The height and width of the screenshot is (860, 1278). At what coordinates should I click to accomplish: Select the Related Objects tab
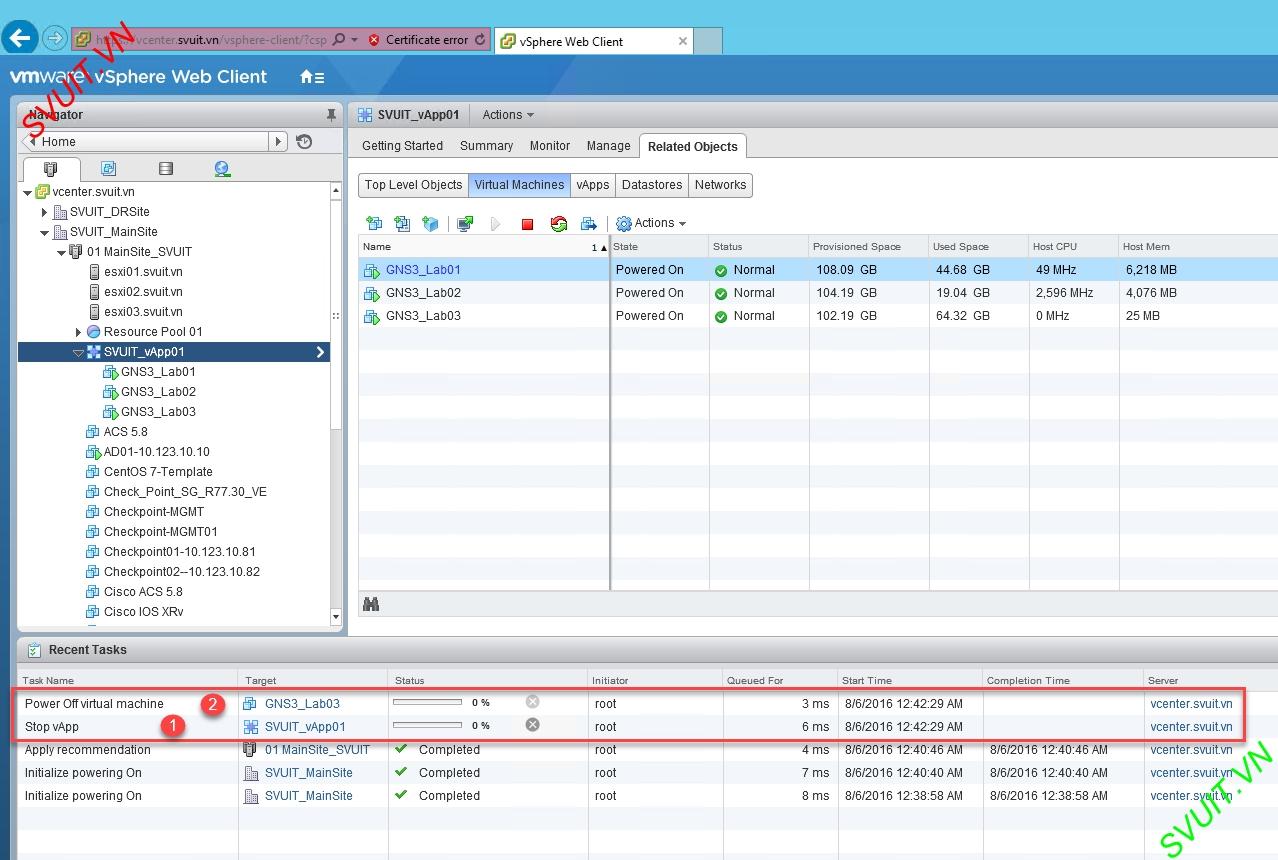[692, 146]
